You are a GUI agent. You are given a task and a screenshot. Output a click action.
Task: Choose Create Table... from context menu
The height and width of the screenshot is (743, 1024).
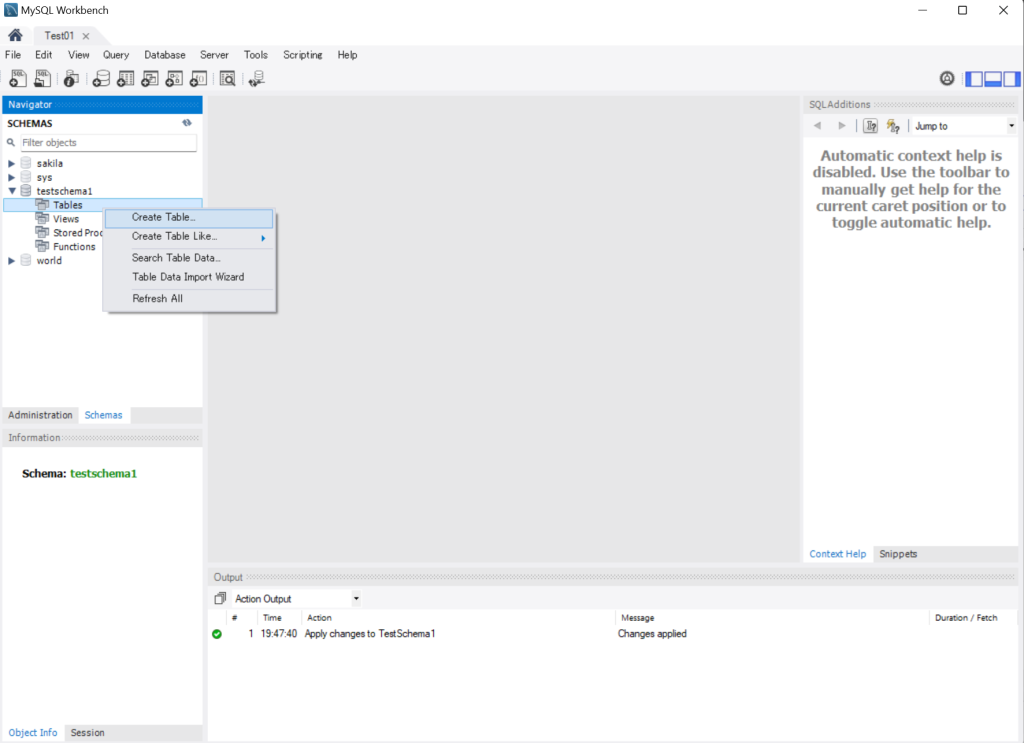[x=164, y=217]
